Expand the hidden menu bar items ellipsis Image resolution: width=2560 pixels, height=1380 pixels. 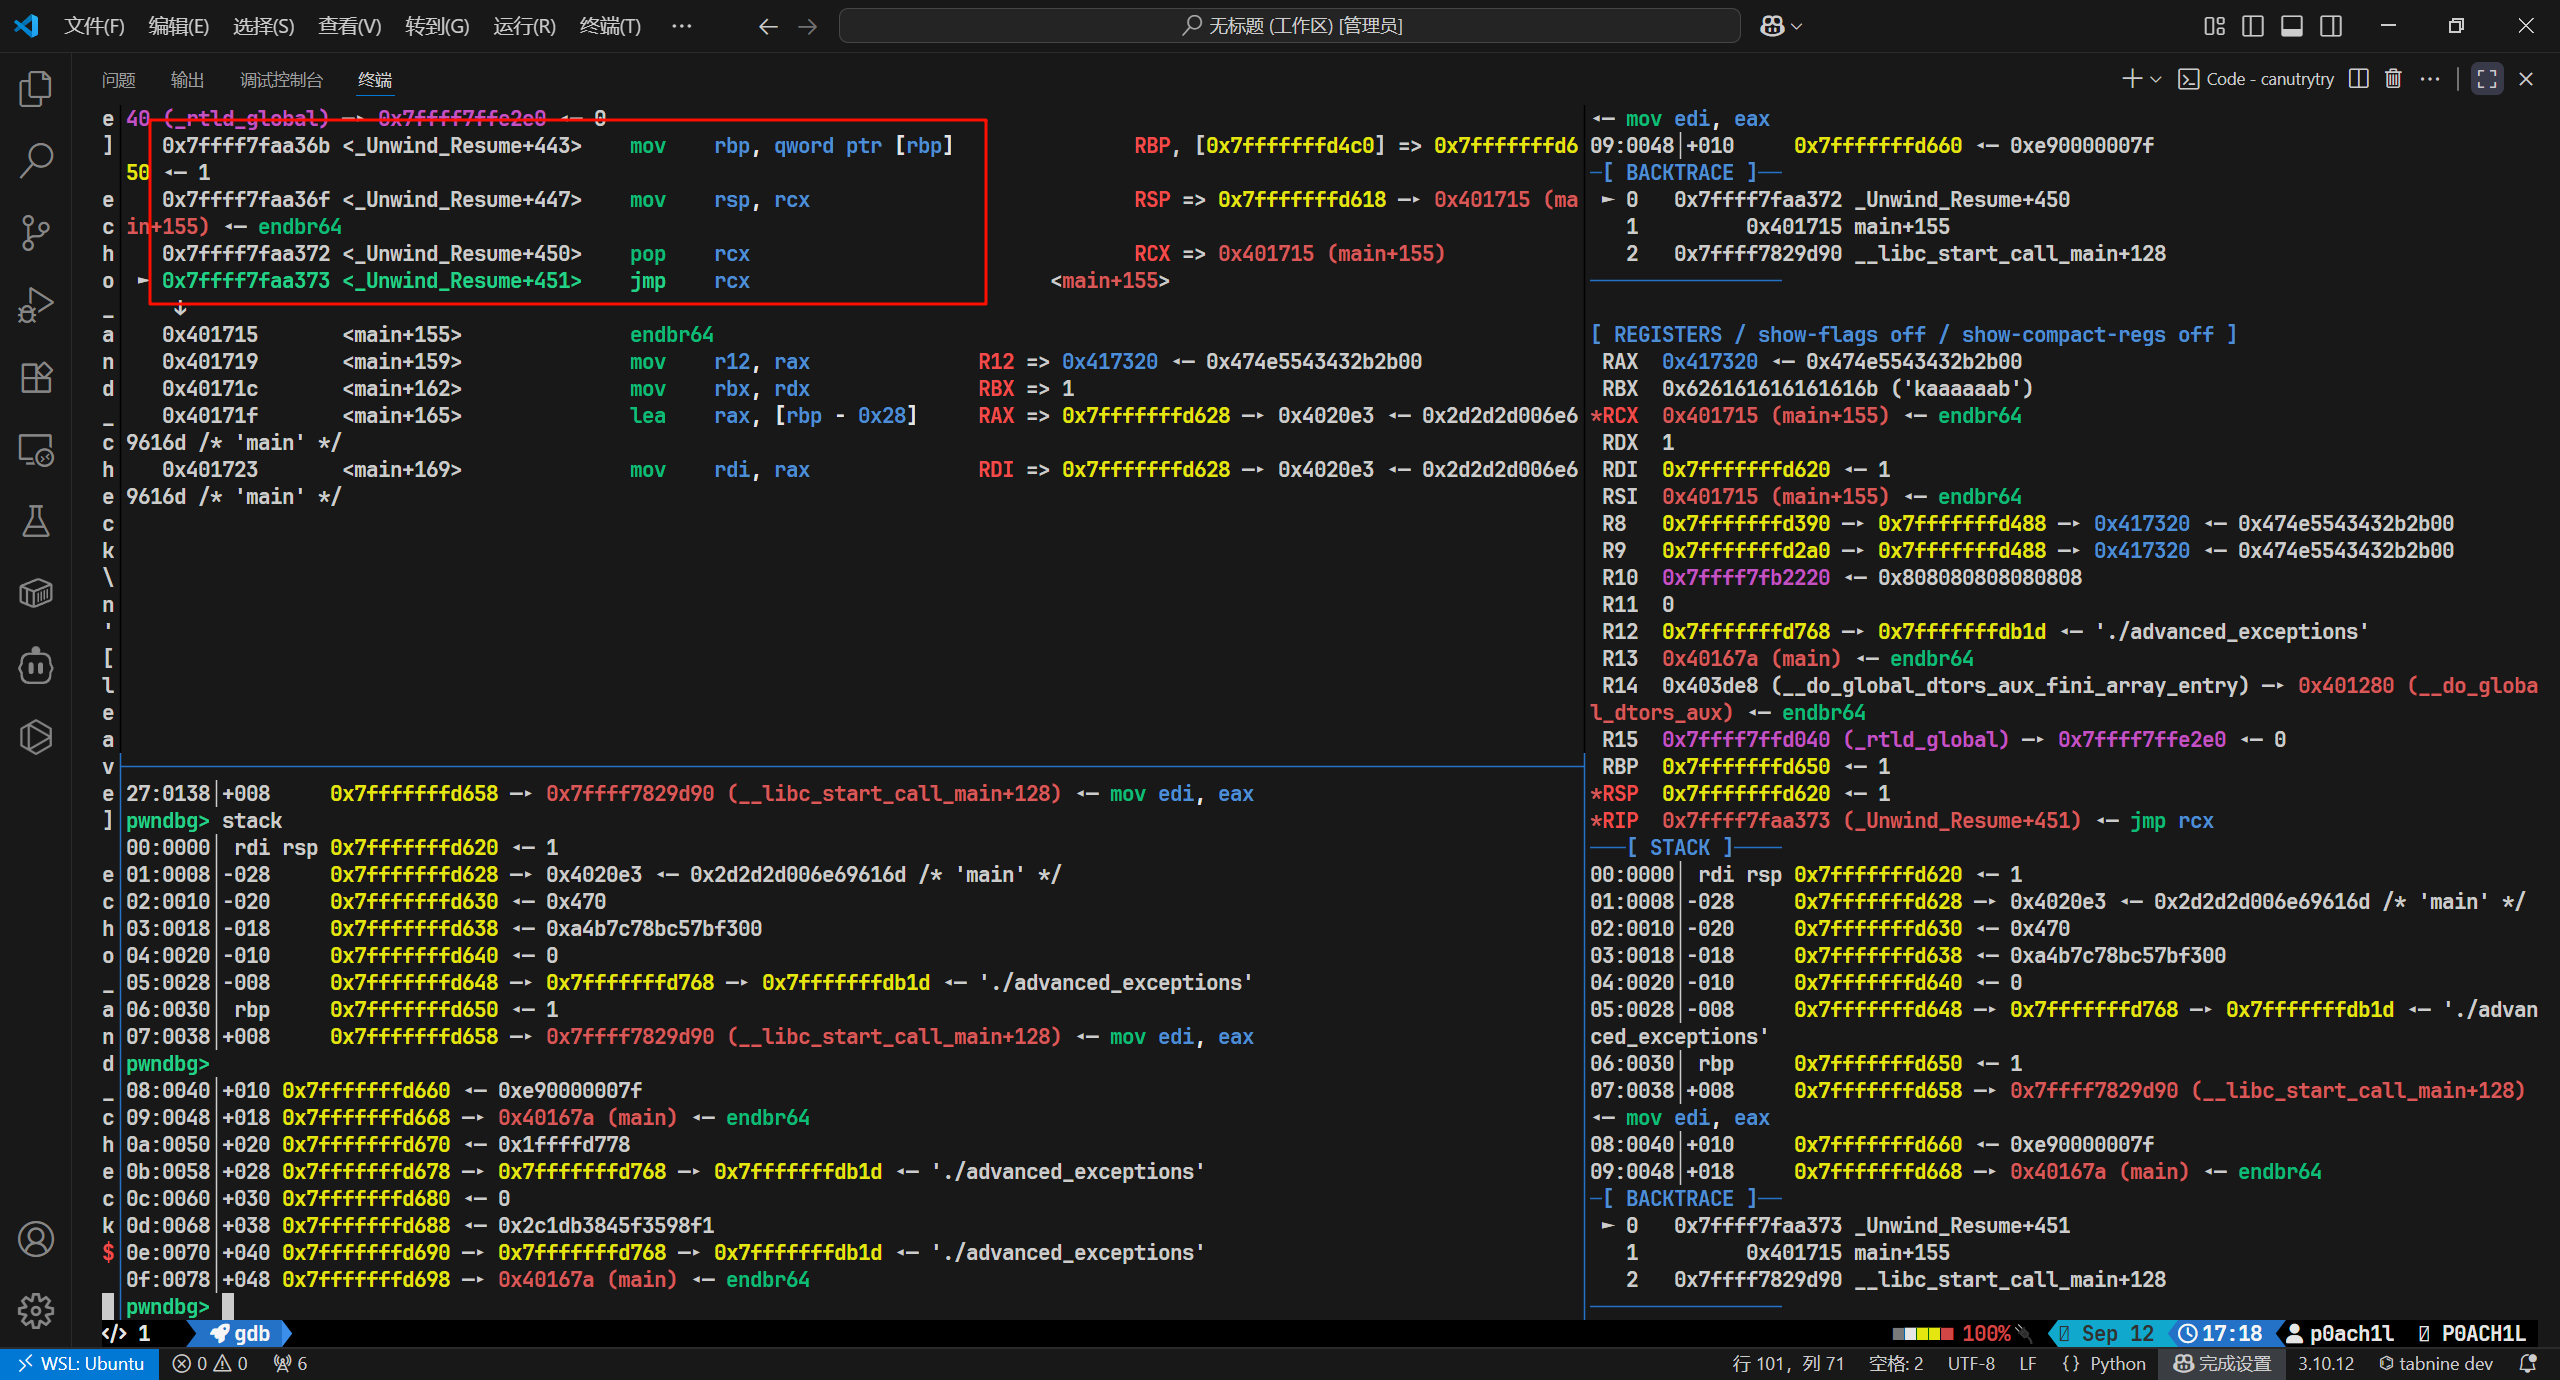tap(682, 26)
